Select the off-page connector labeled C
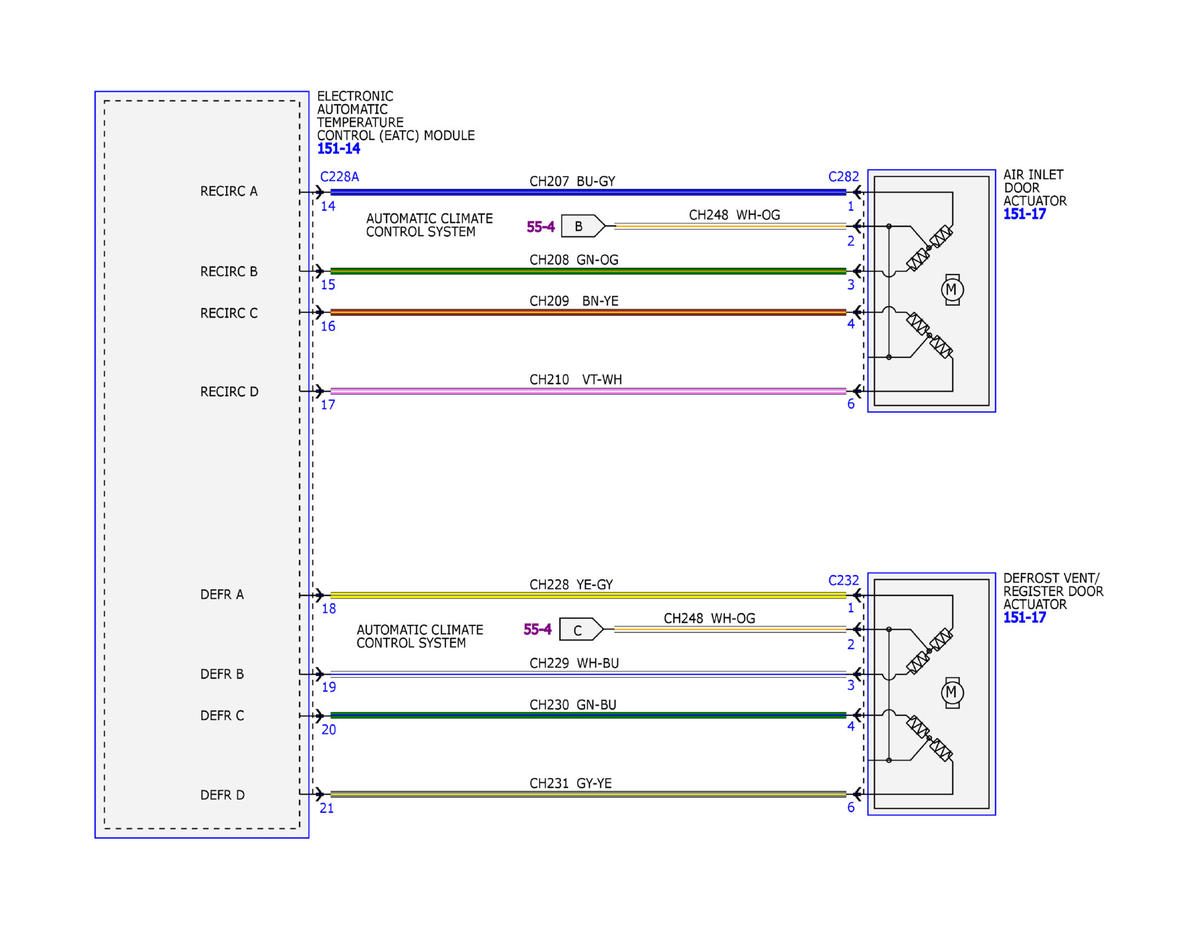Viewport: 1200px width, 927px height. [582, 629]
